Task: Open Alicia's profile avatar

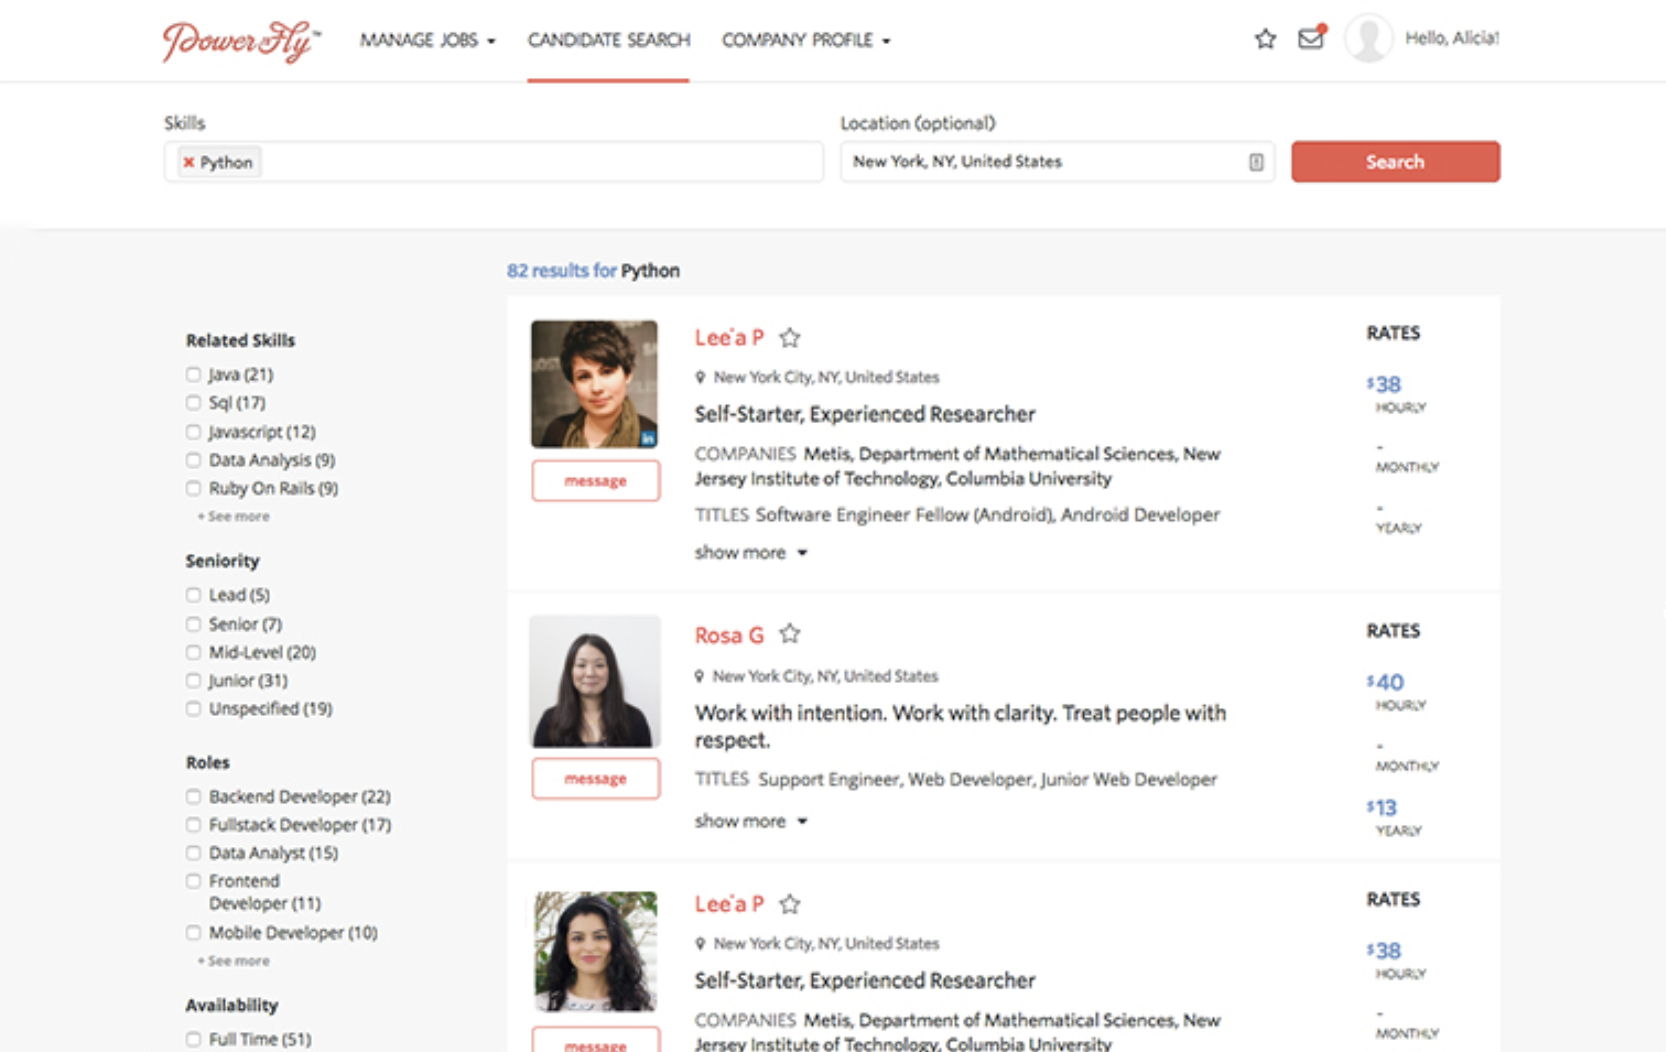Action: point(1368,39)
